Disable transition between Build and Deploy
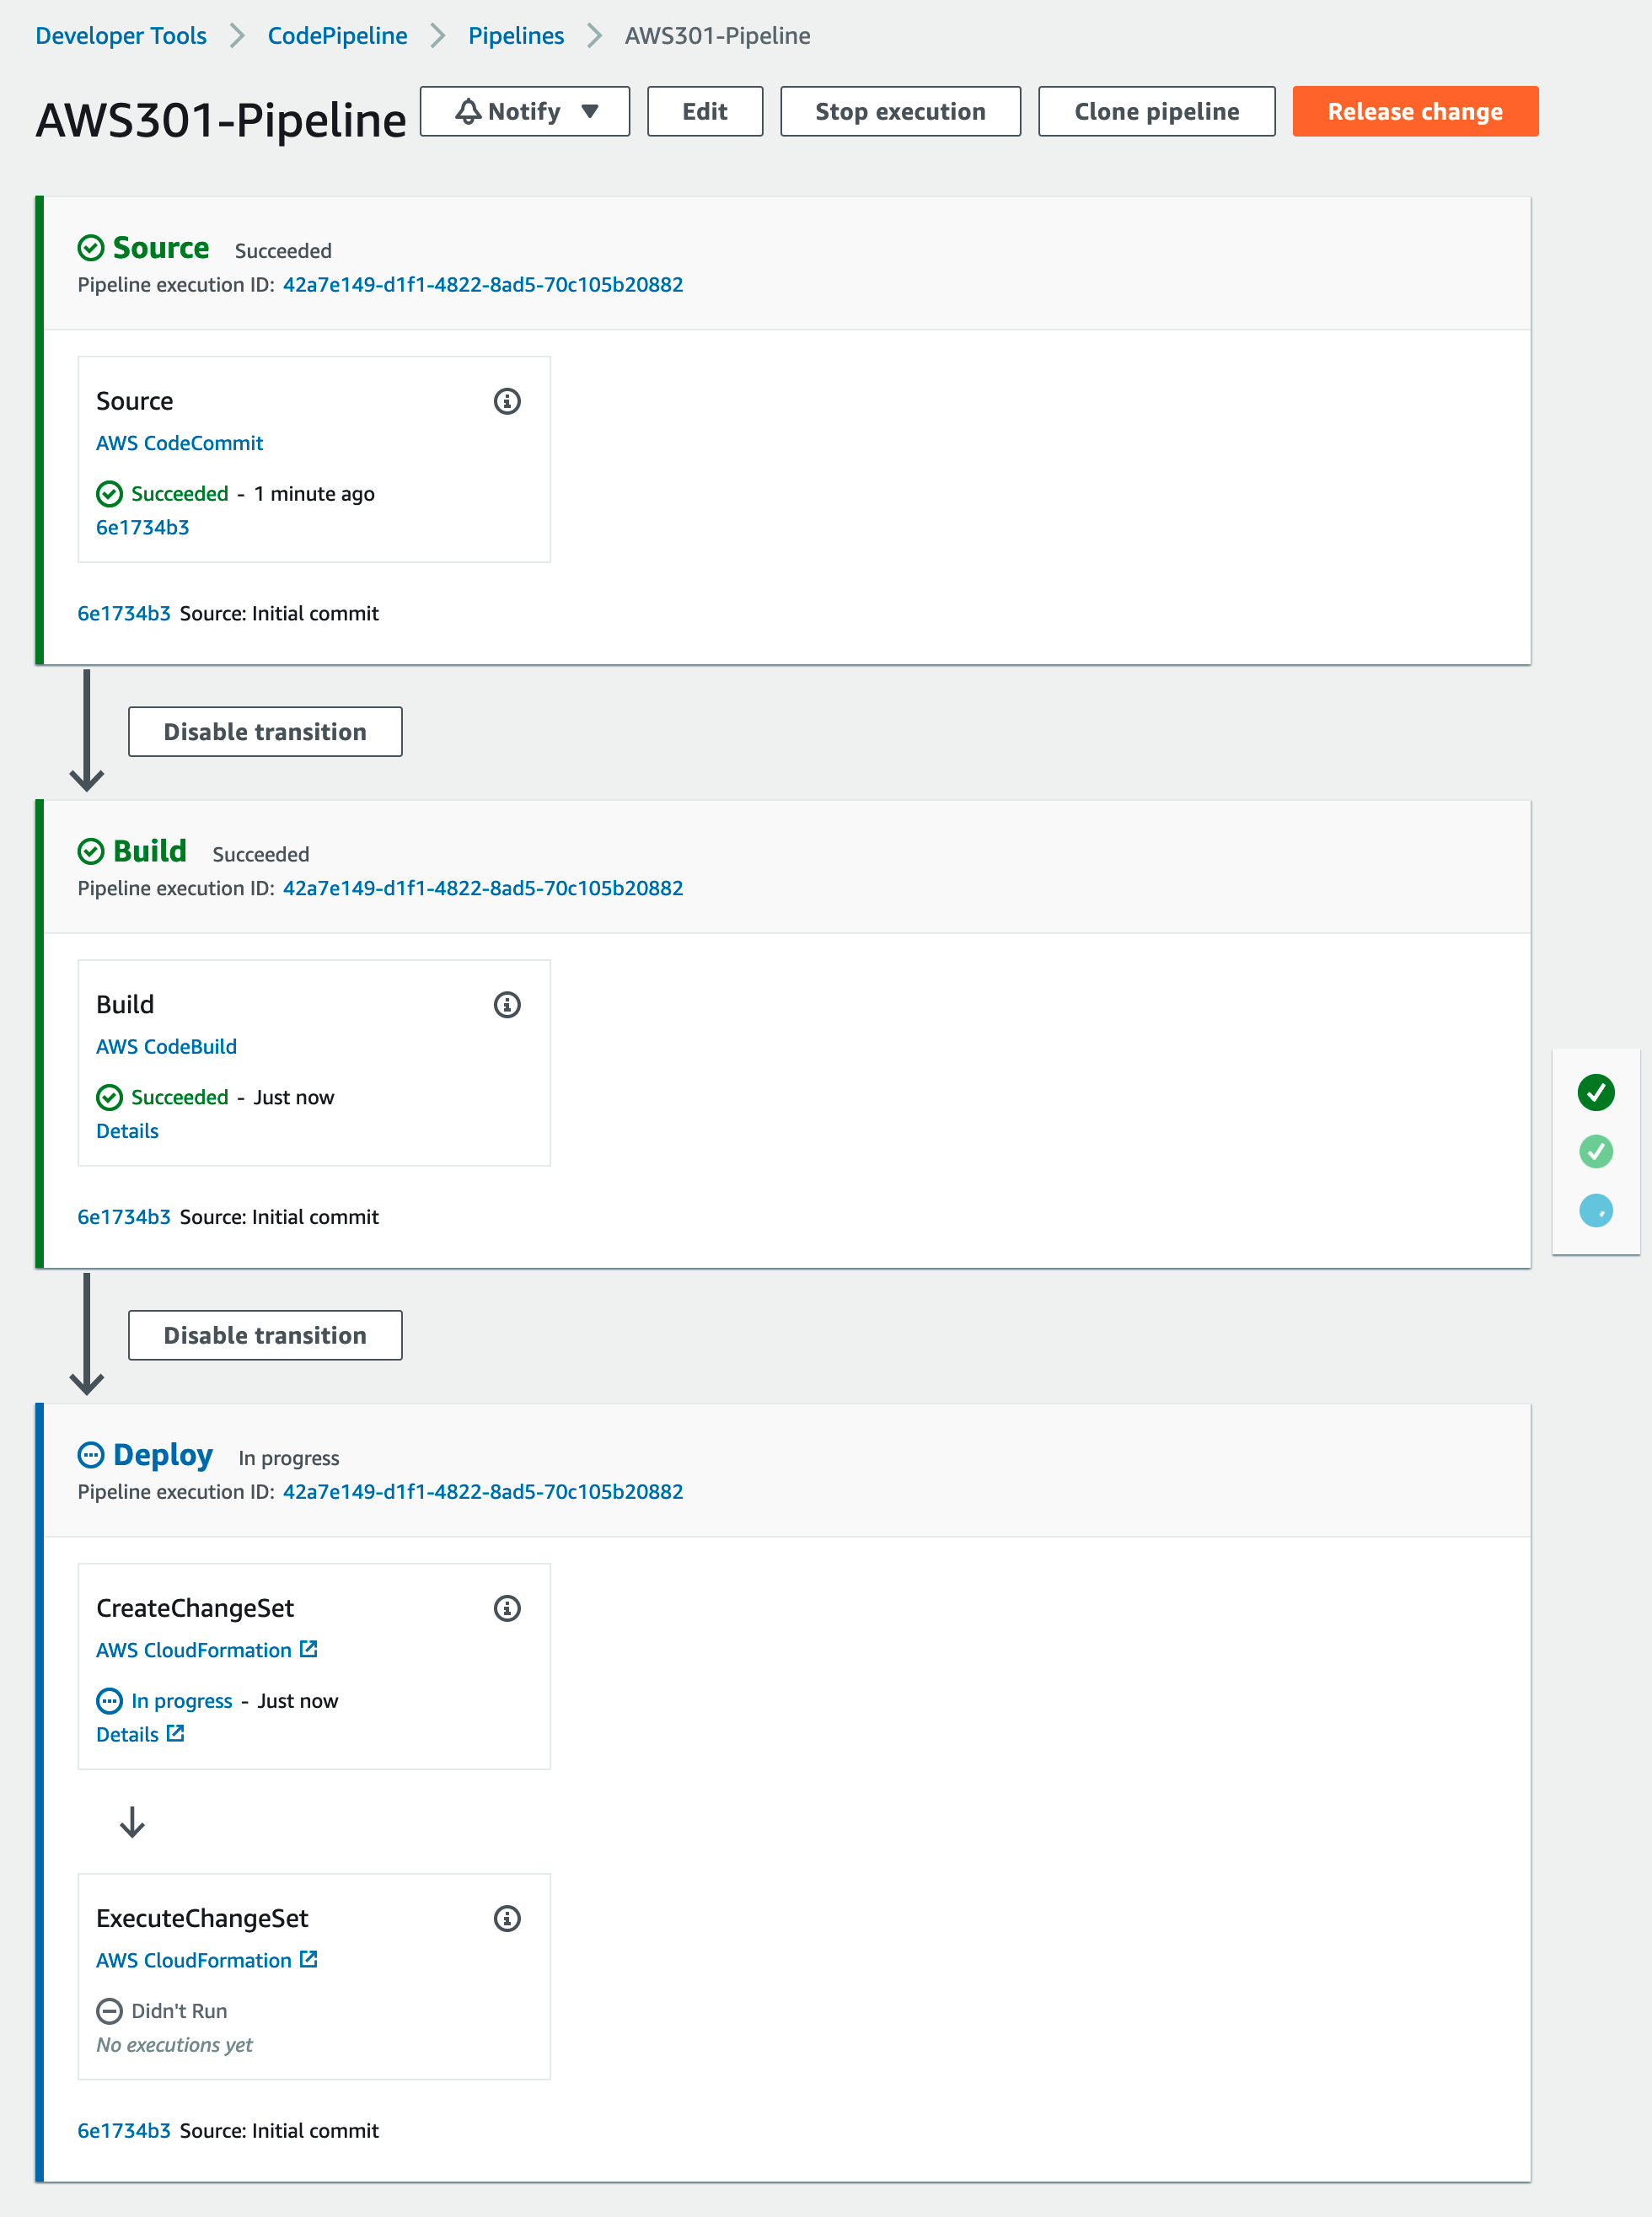 point(265,1335)
